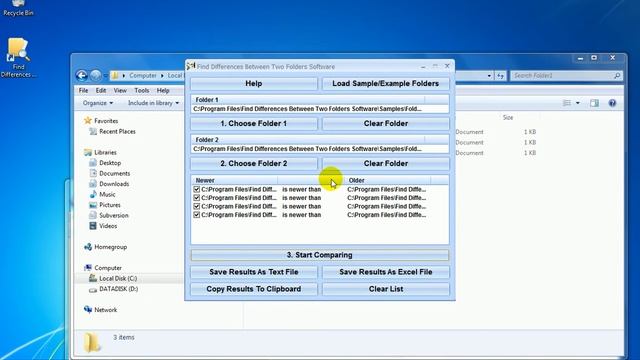Open the Organize dropdown in Explorer
This screenshot has width=640, height=360.
(x=98, y=103)
